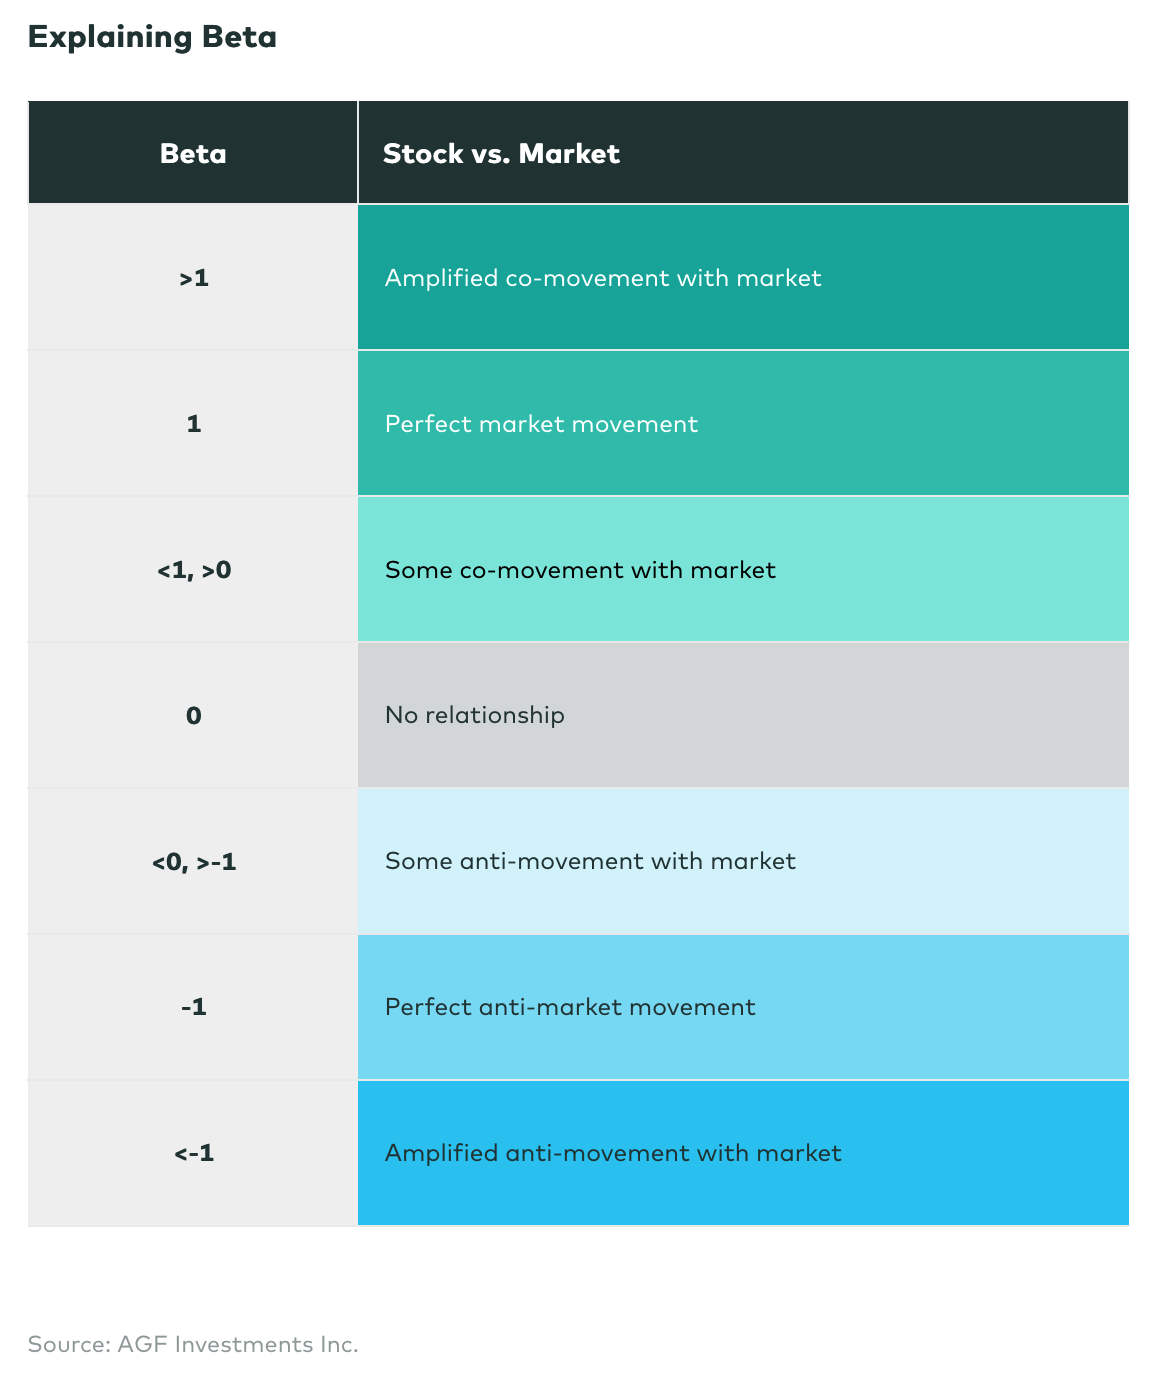The height and width of the screenshot is (1388, 1154).
Task: Select the '<0, >-1' beta cell
Action: [194, 861]
